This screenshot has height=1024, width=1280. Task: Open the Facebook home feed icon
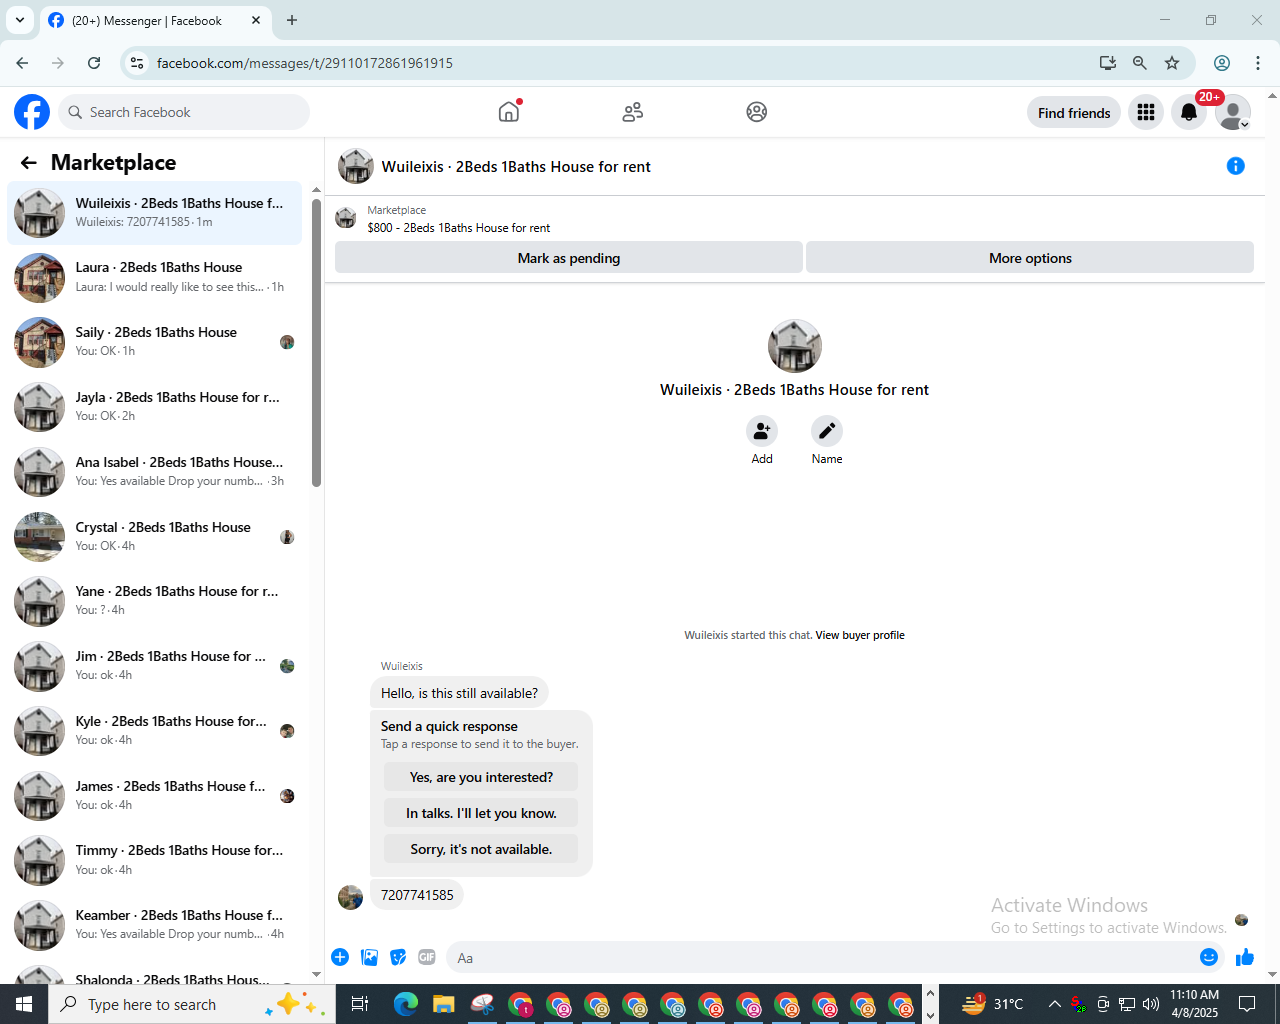click(x=509, y=112)
